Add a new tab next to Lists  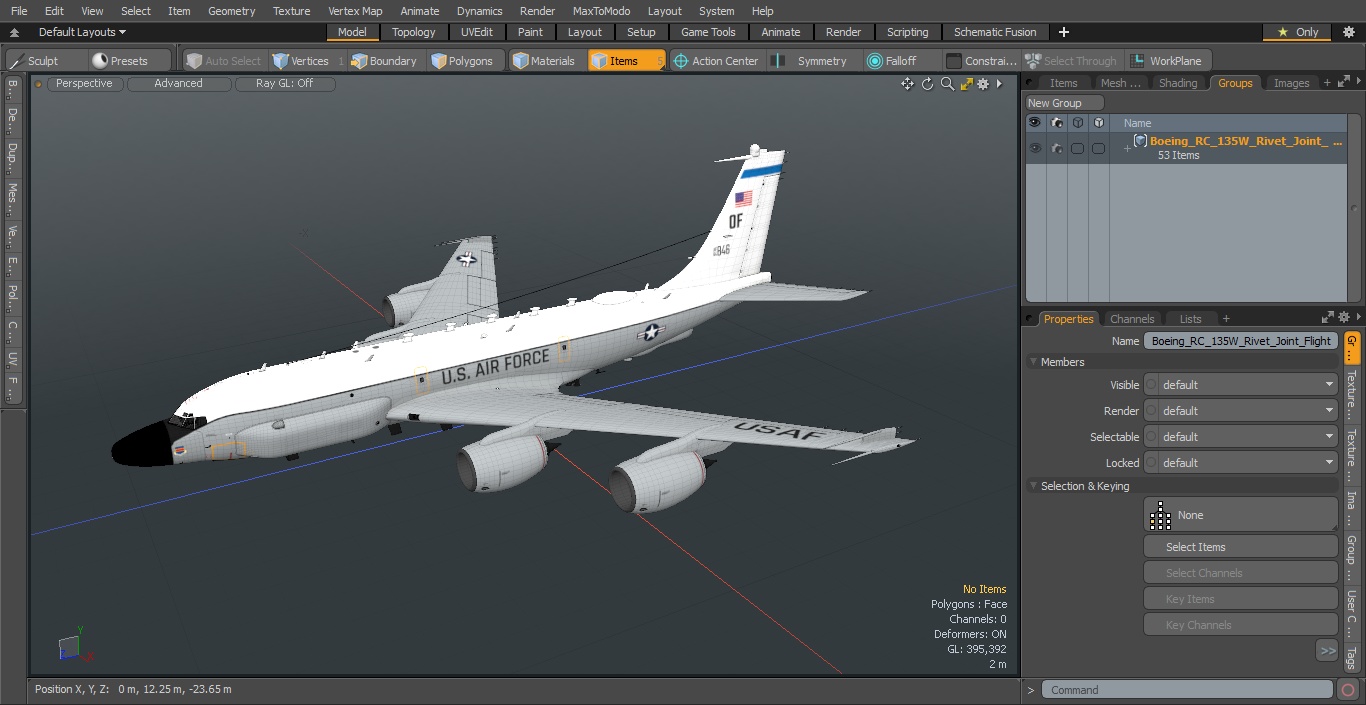(1226, 319)
